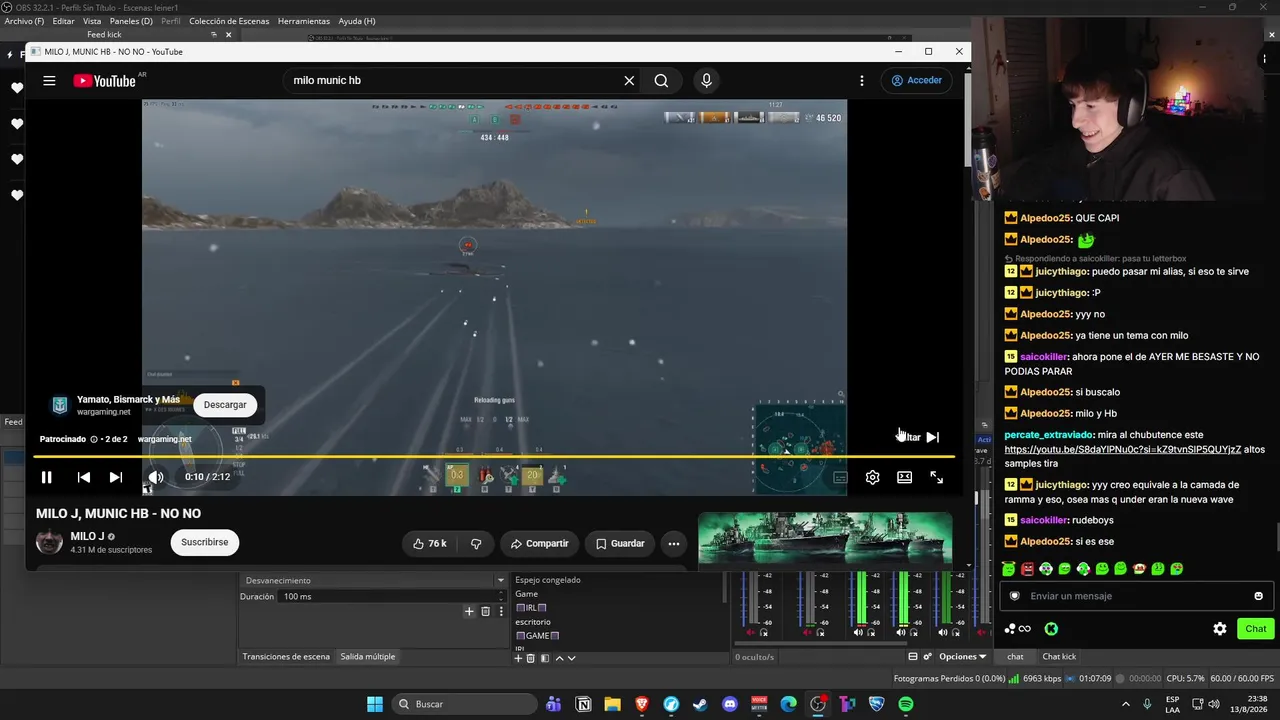Open the chat settings gear

1220,629
